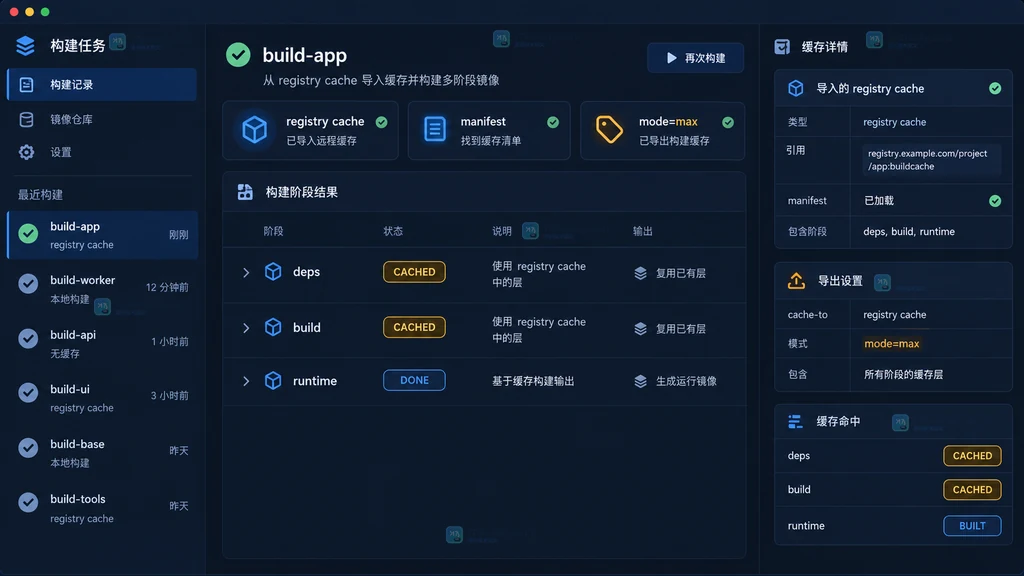Click the DONE badge in runtime row
Viewport: 1024px width, 576px height.
point(414,380)
